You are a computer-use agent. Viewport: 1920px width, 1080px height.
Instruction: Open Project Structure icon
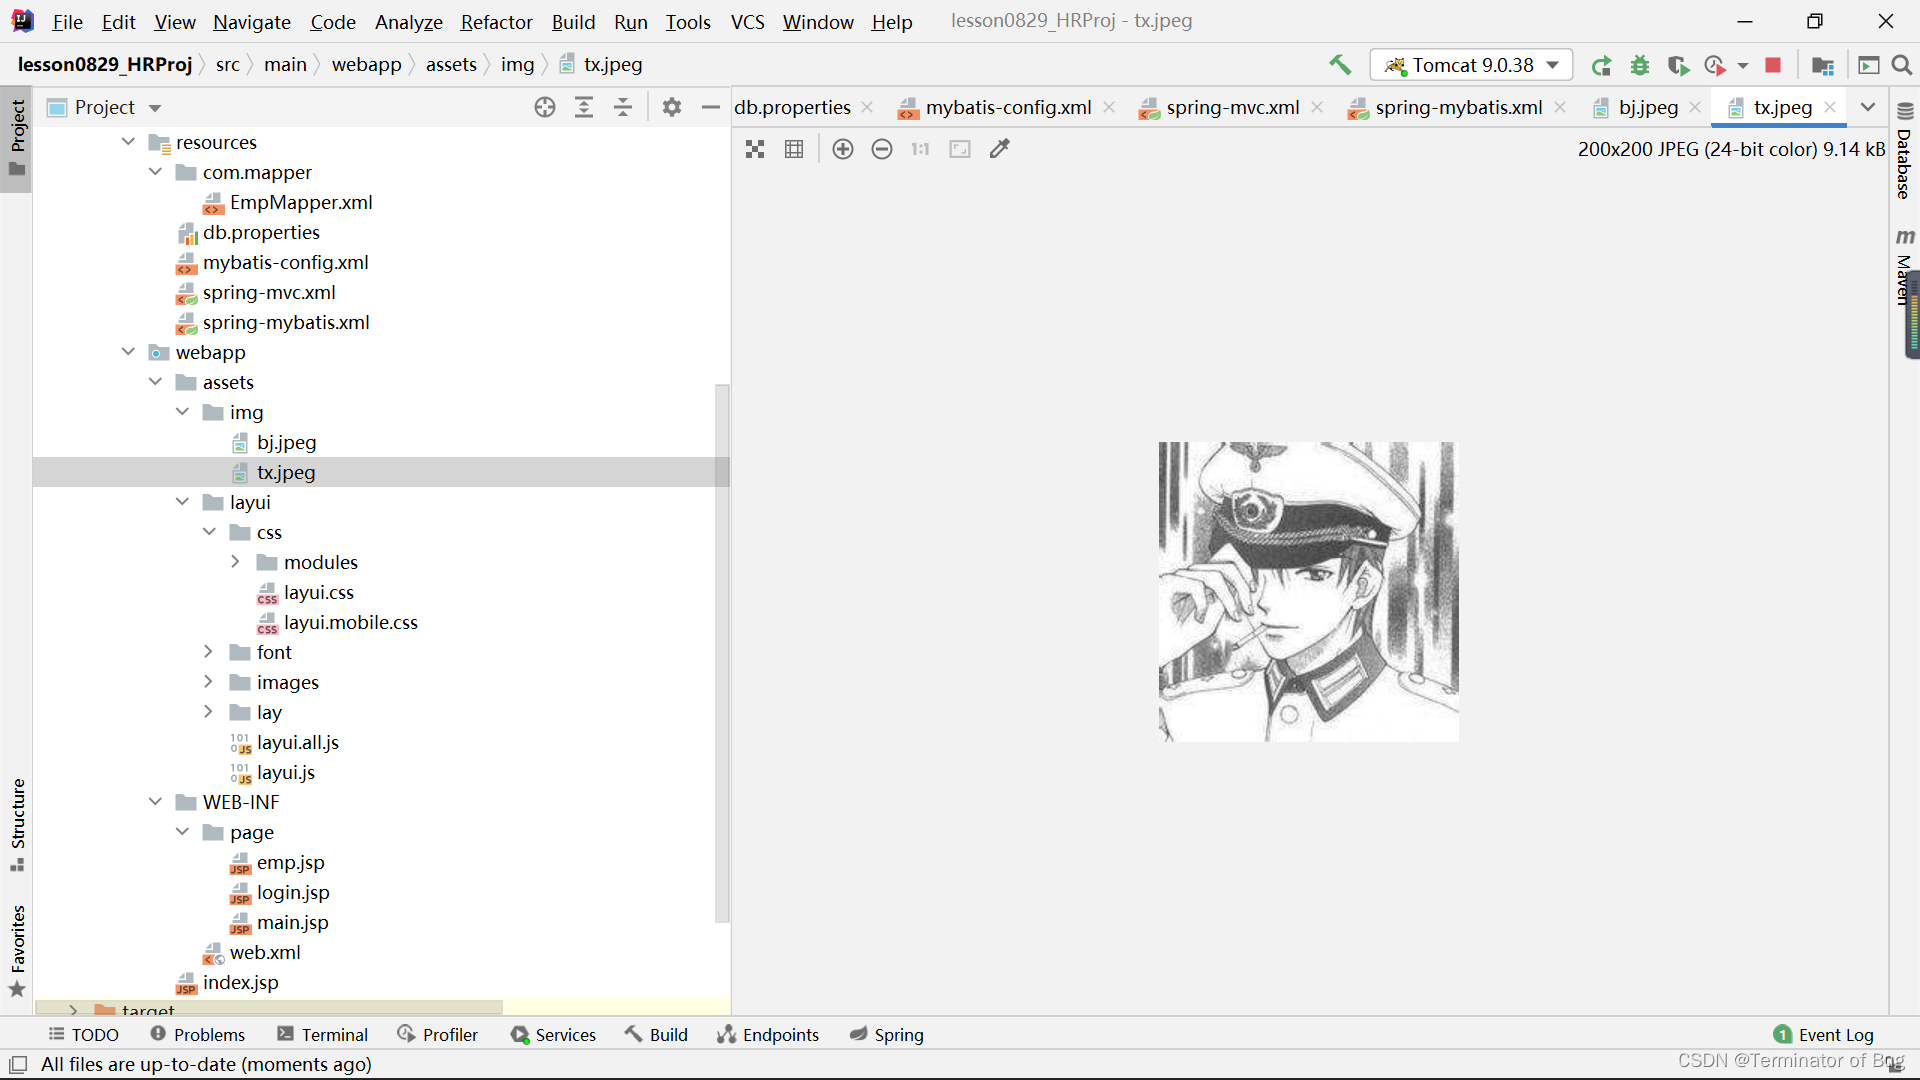pyautogui.click(x=1823, y=65)
